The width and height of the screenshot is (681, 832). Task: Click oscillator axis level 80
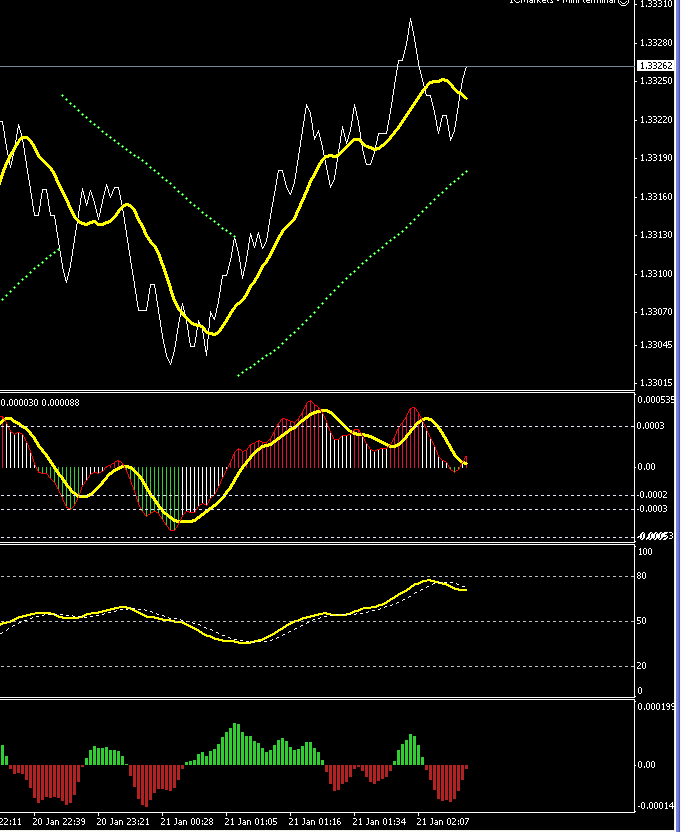click(642, 576)
